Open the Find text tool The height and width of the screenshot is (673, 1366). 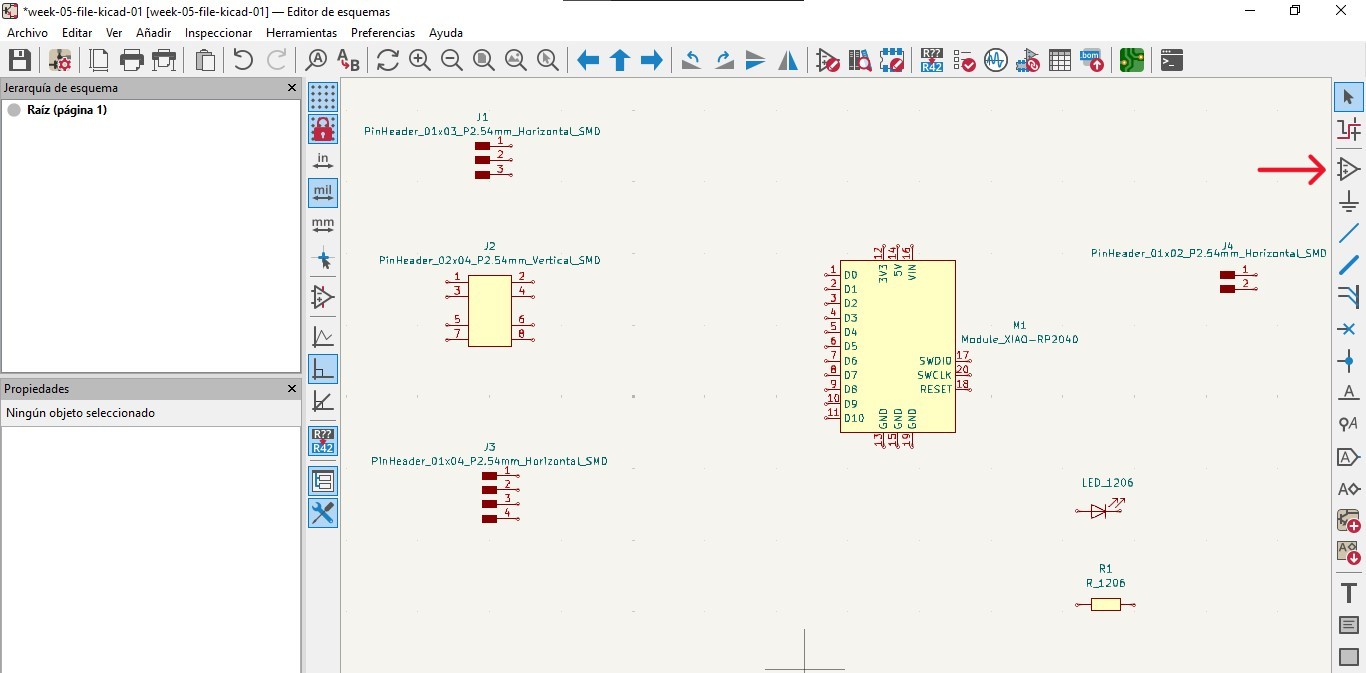pyautogui.click(x=317, y=60)
